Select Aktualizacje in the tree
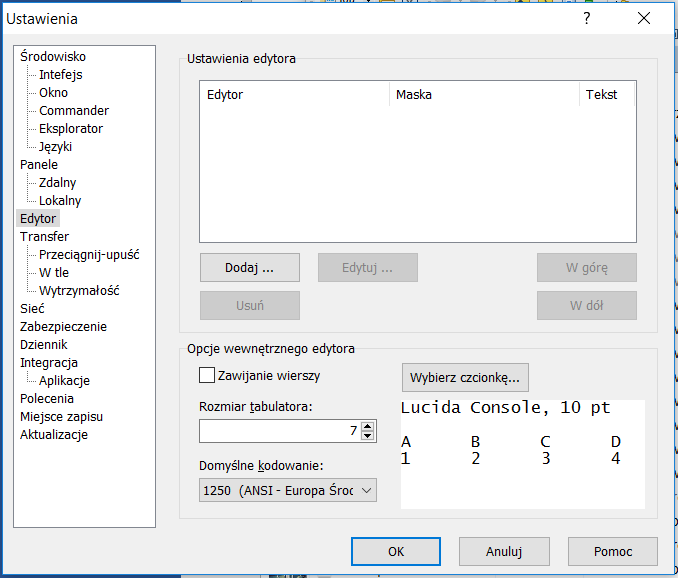Viewport: 678px width, 578px height. [x=54, y=435]
